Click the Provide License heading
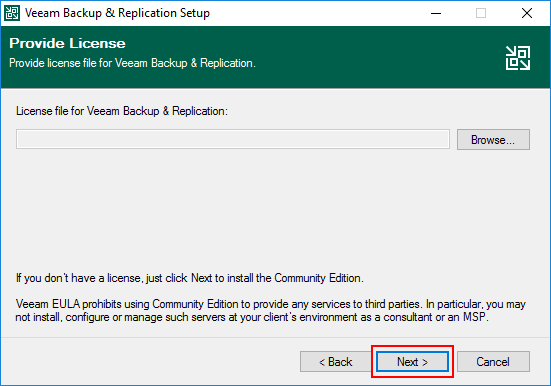Screen dimensions: 551x386 [67, 43]
